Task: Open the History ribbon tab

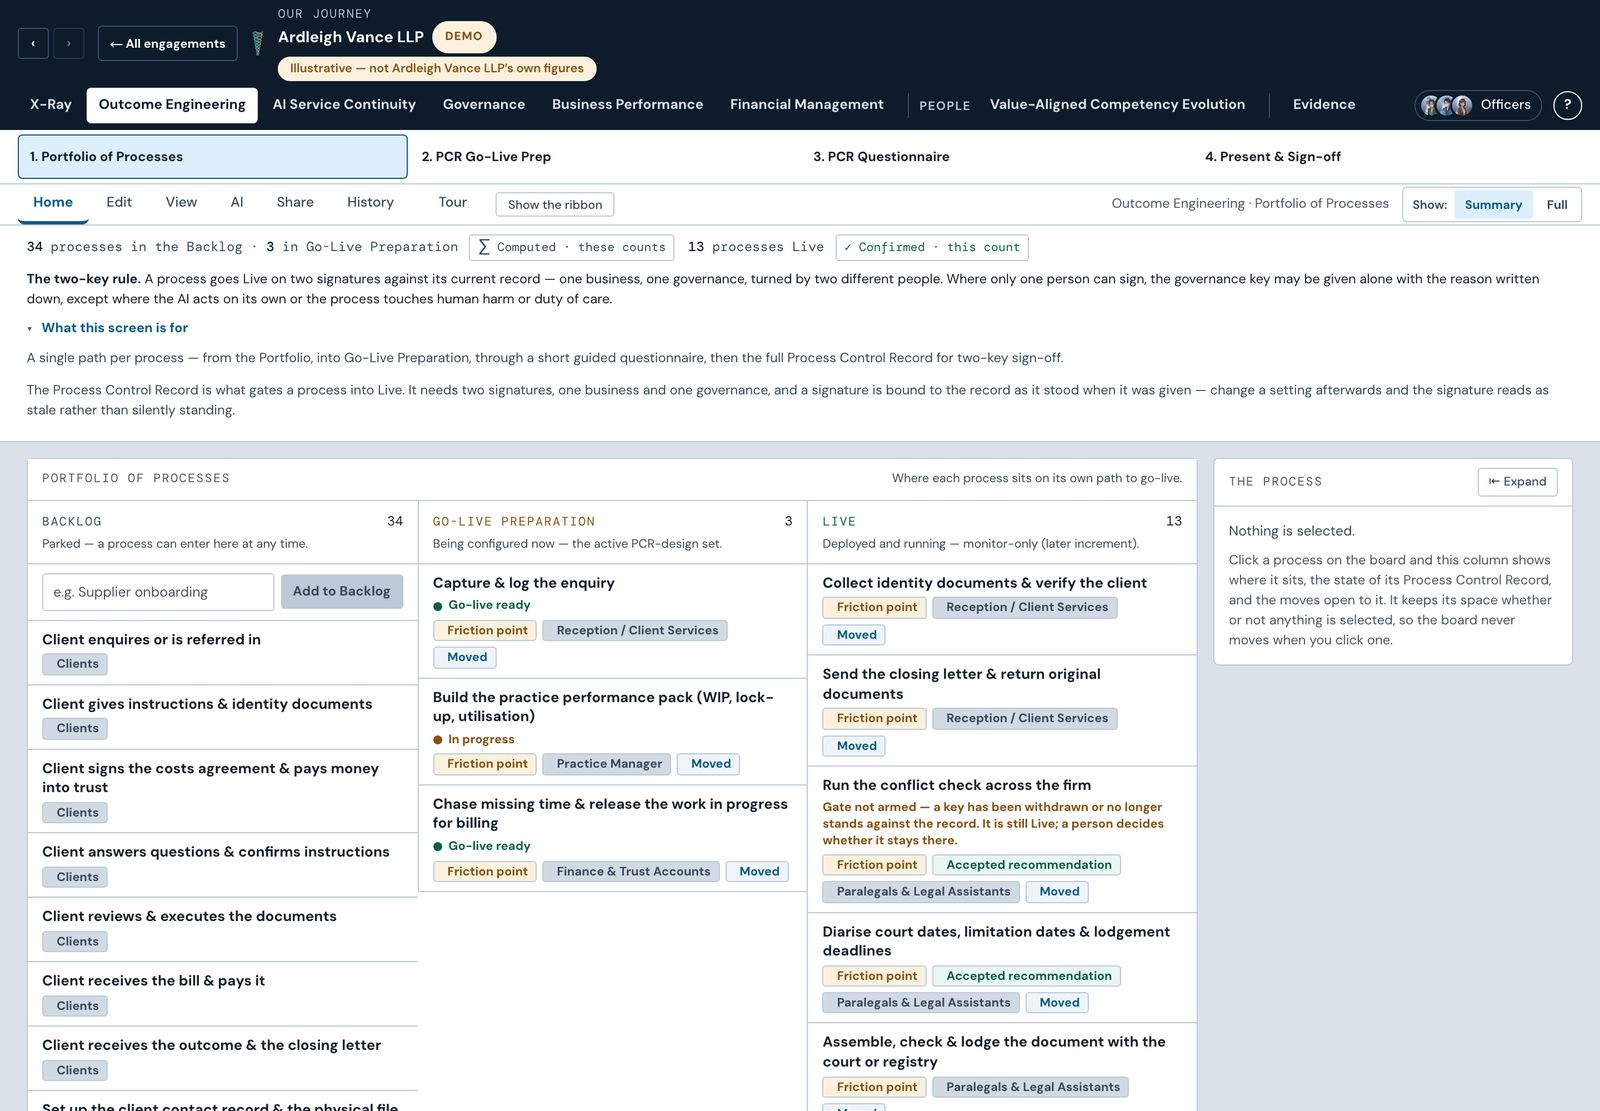Action: [x=370, y=203]
